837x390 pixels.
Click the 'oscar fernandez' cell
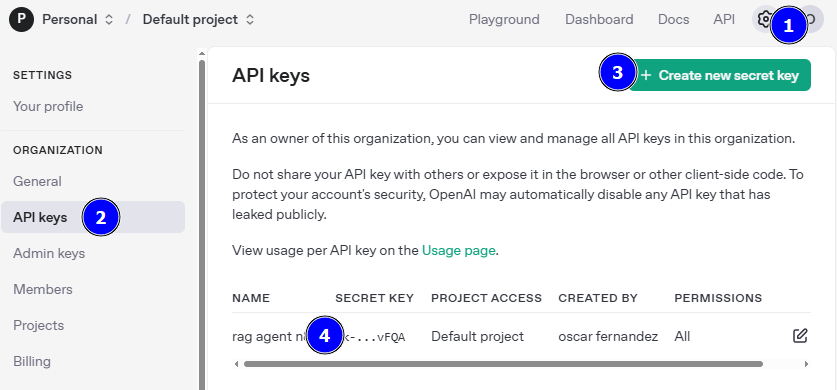[x=608, y=337]
